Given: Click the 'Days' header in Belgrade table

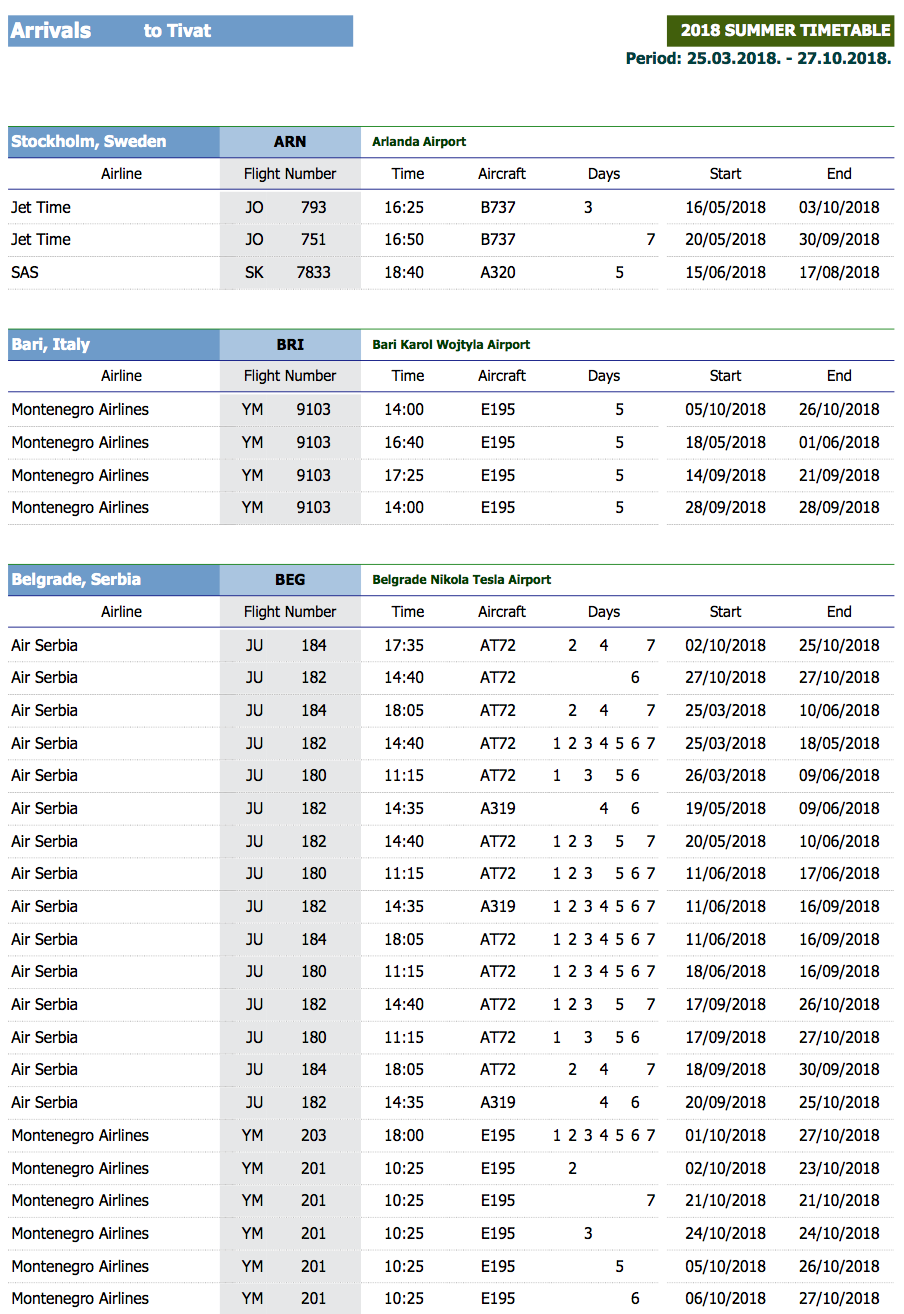Looking at the screenshot, I should 604,612.
